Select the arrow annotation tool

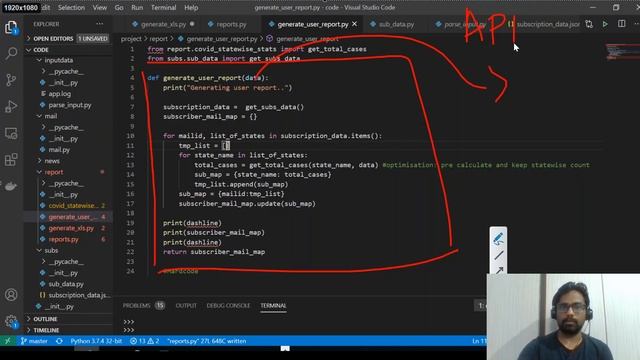pyautogui.click(x=499, y=270)
